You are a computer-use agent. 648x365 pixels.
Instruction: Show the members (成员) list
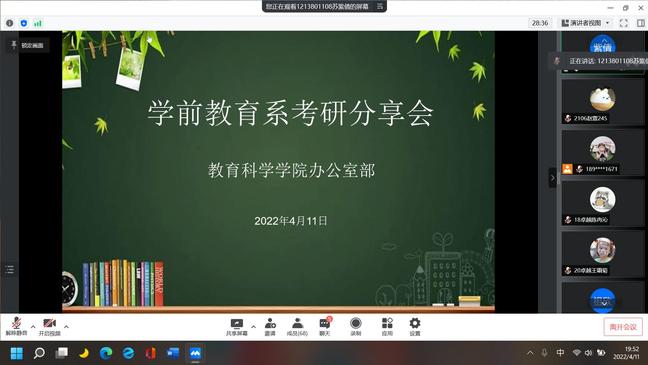click(x=297, y=327)
